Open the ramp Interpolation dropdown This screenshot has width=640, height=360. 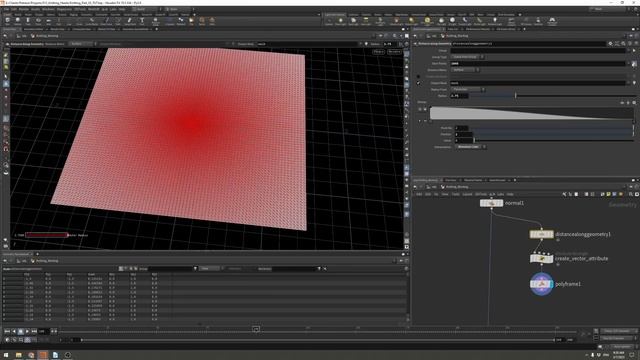471,147
